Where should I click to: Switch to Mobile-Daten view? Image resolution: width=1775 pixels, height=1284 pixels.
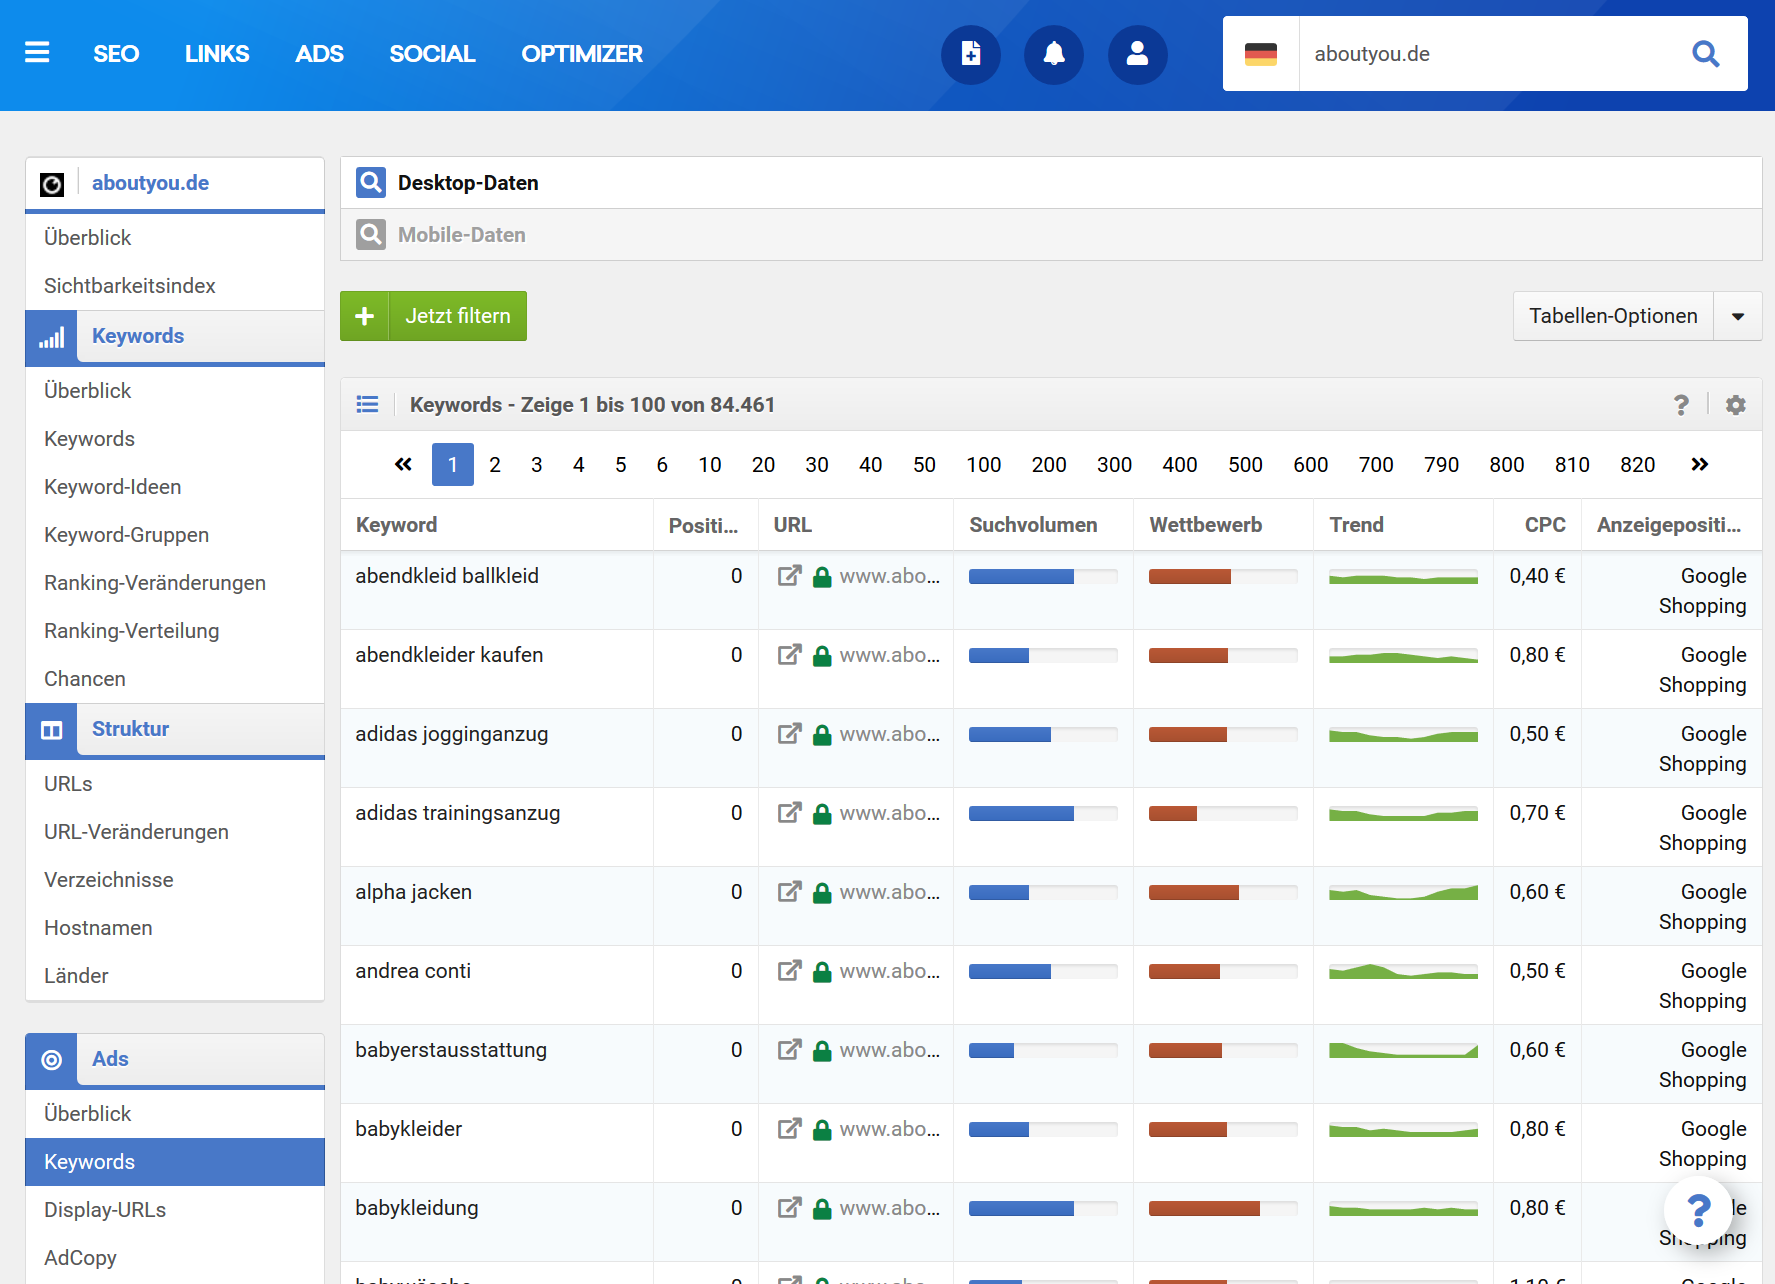coord(461,235)
